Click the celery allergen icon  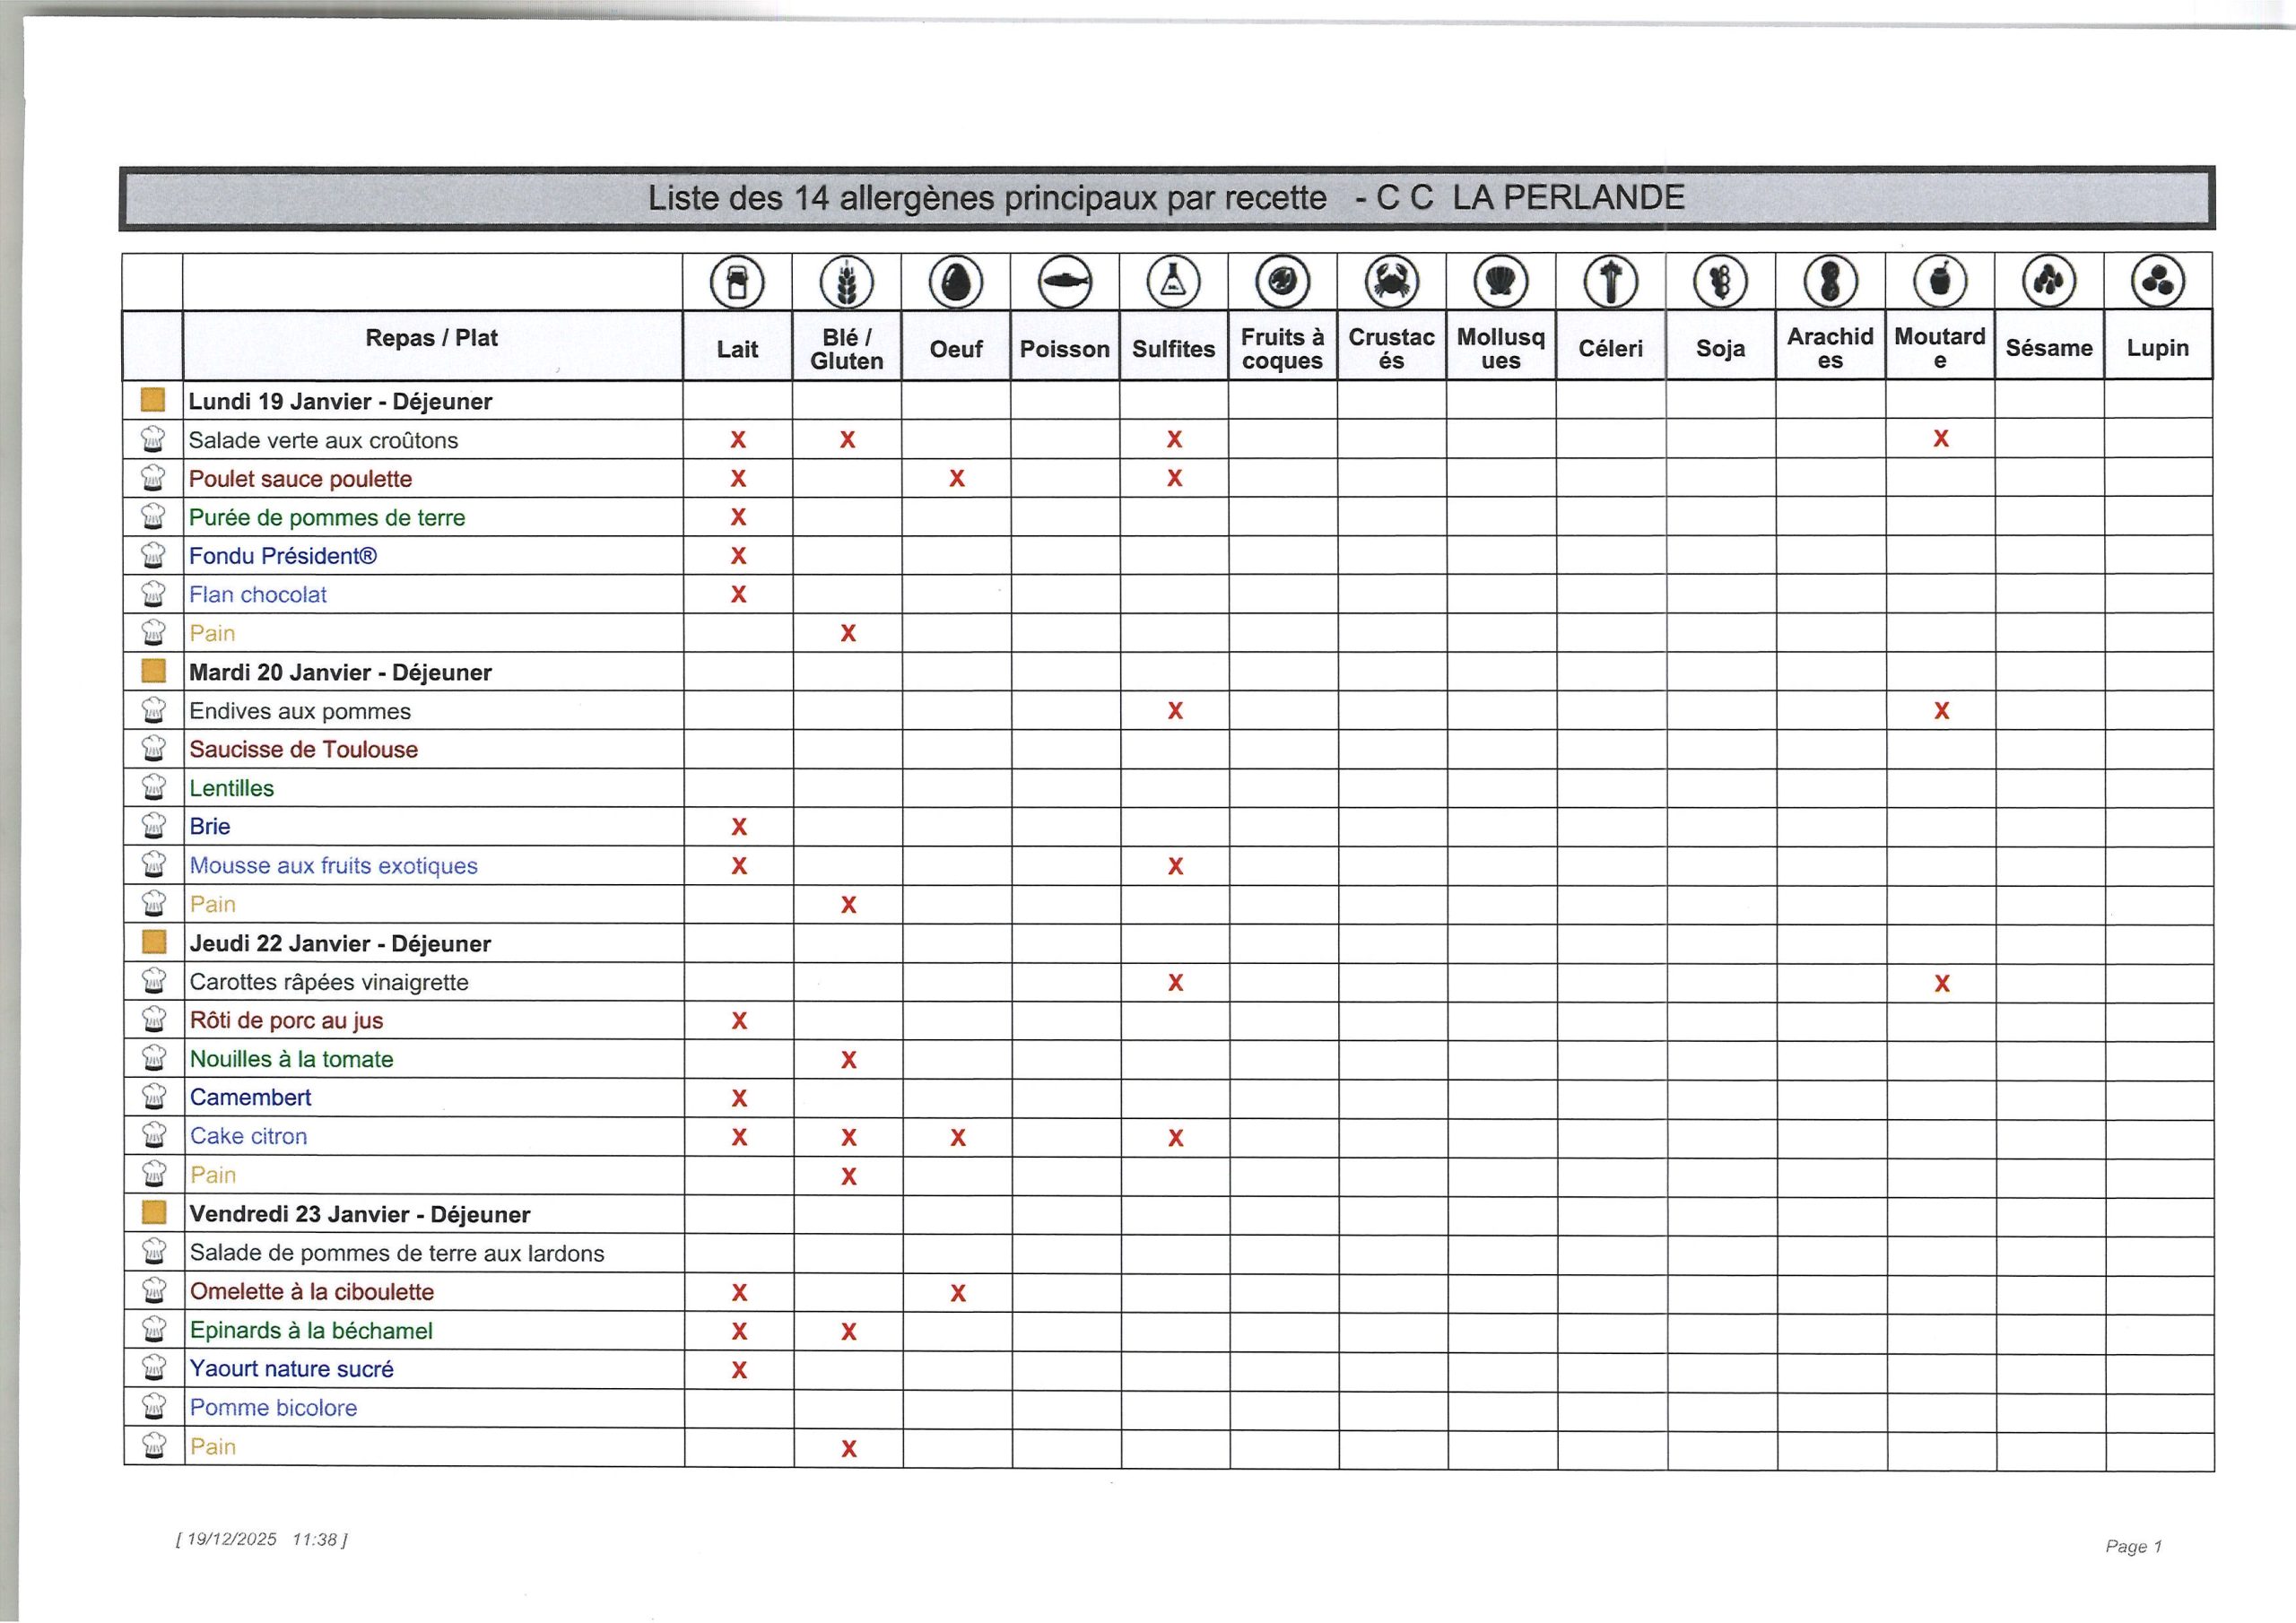click(1610, 282)
